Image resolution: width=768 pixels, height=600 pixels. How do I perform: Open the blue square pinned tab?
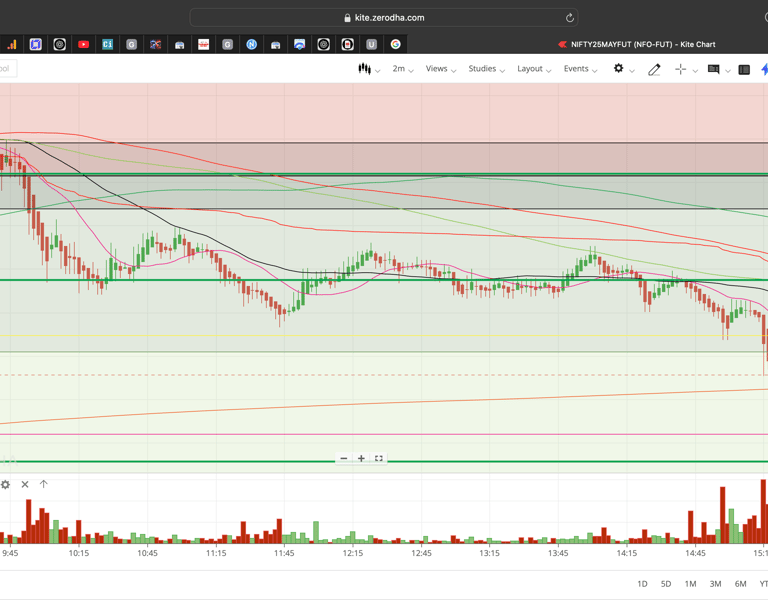(x=35, y=45)
